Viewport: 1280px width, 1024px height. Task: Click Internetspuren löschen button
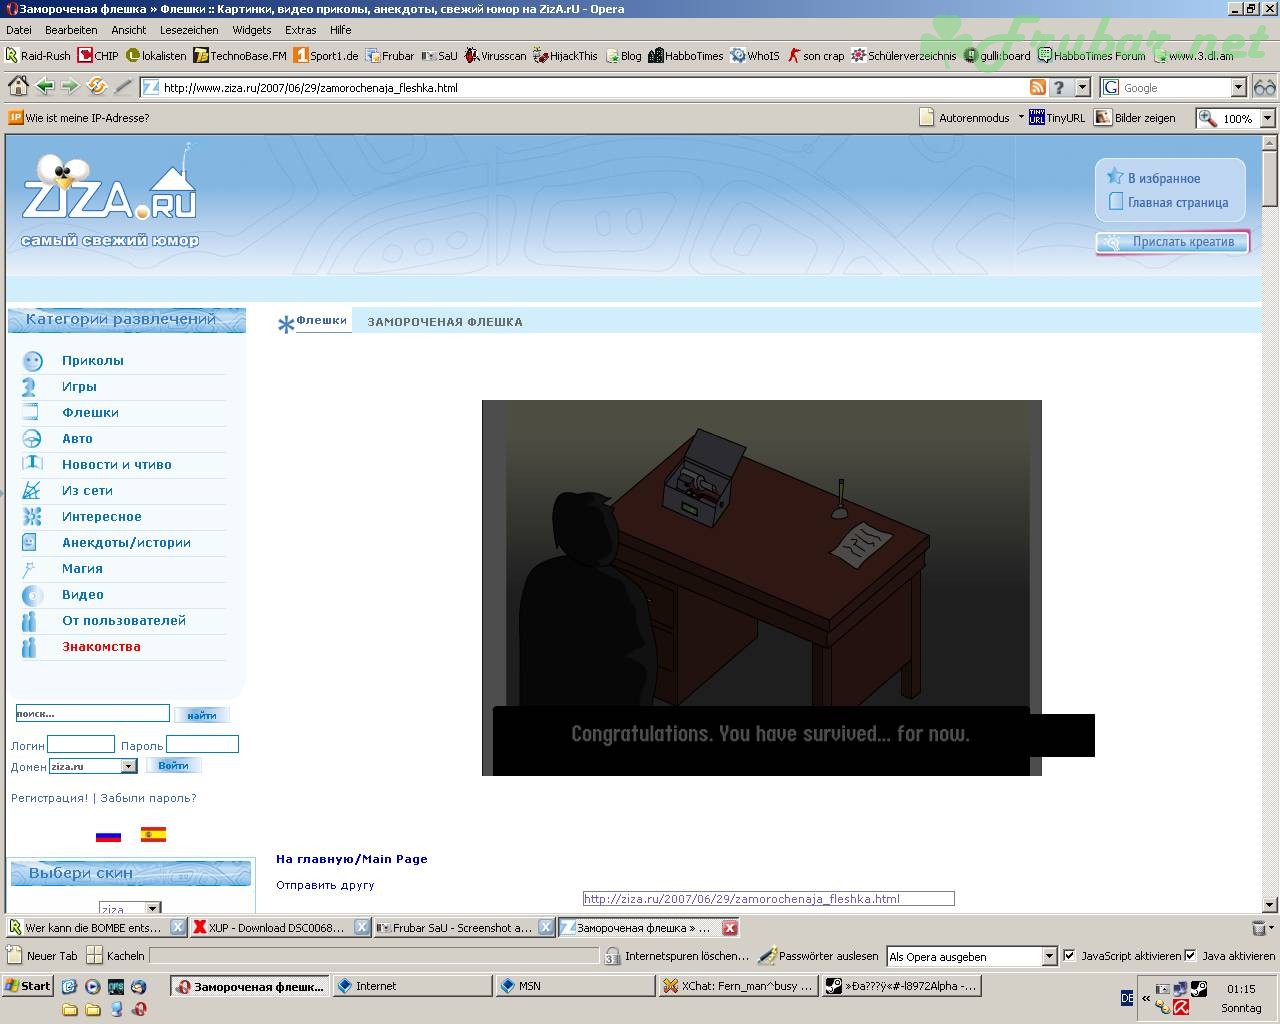click(676, 956)
